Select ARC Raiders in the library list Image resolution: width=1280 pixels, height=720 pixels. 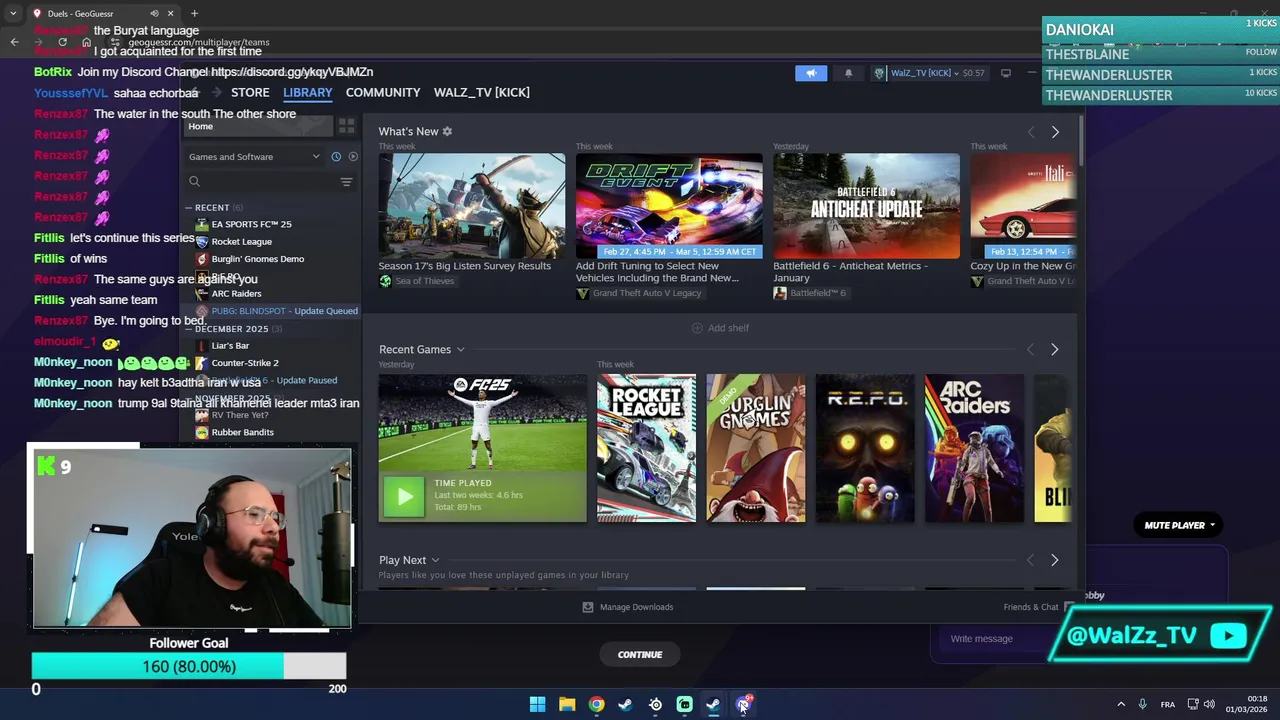[x=236, y=293]
